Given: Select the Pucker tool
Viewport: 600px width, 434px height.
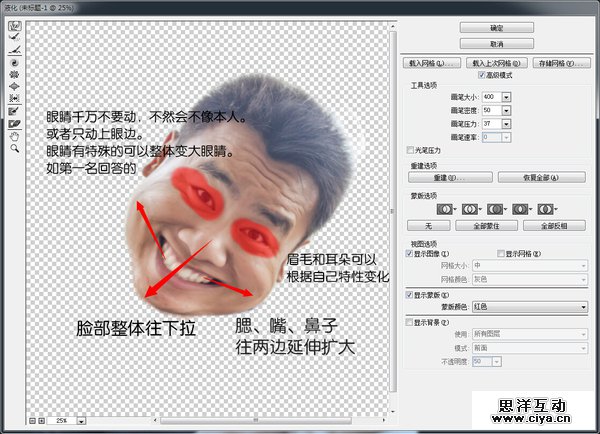Looking at the screenshot, I should [16, 74].
